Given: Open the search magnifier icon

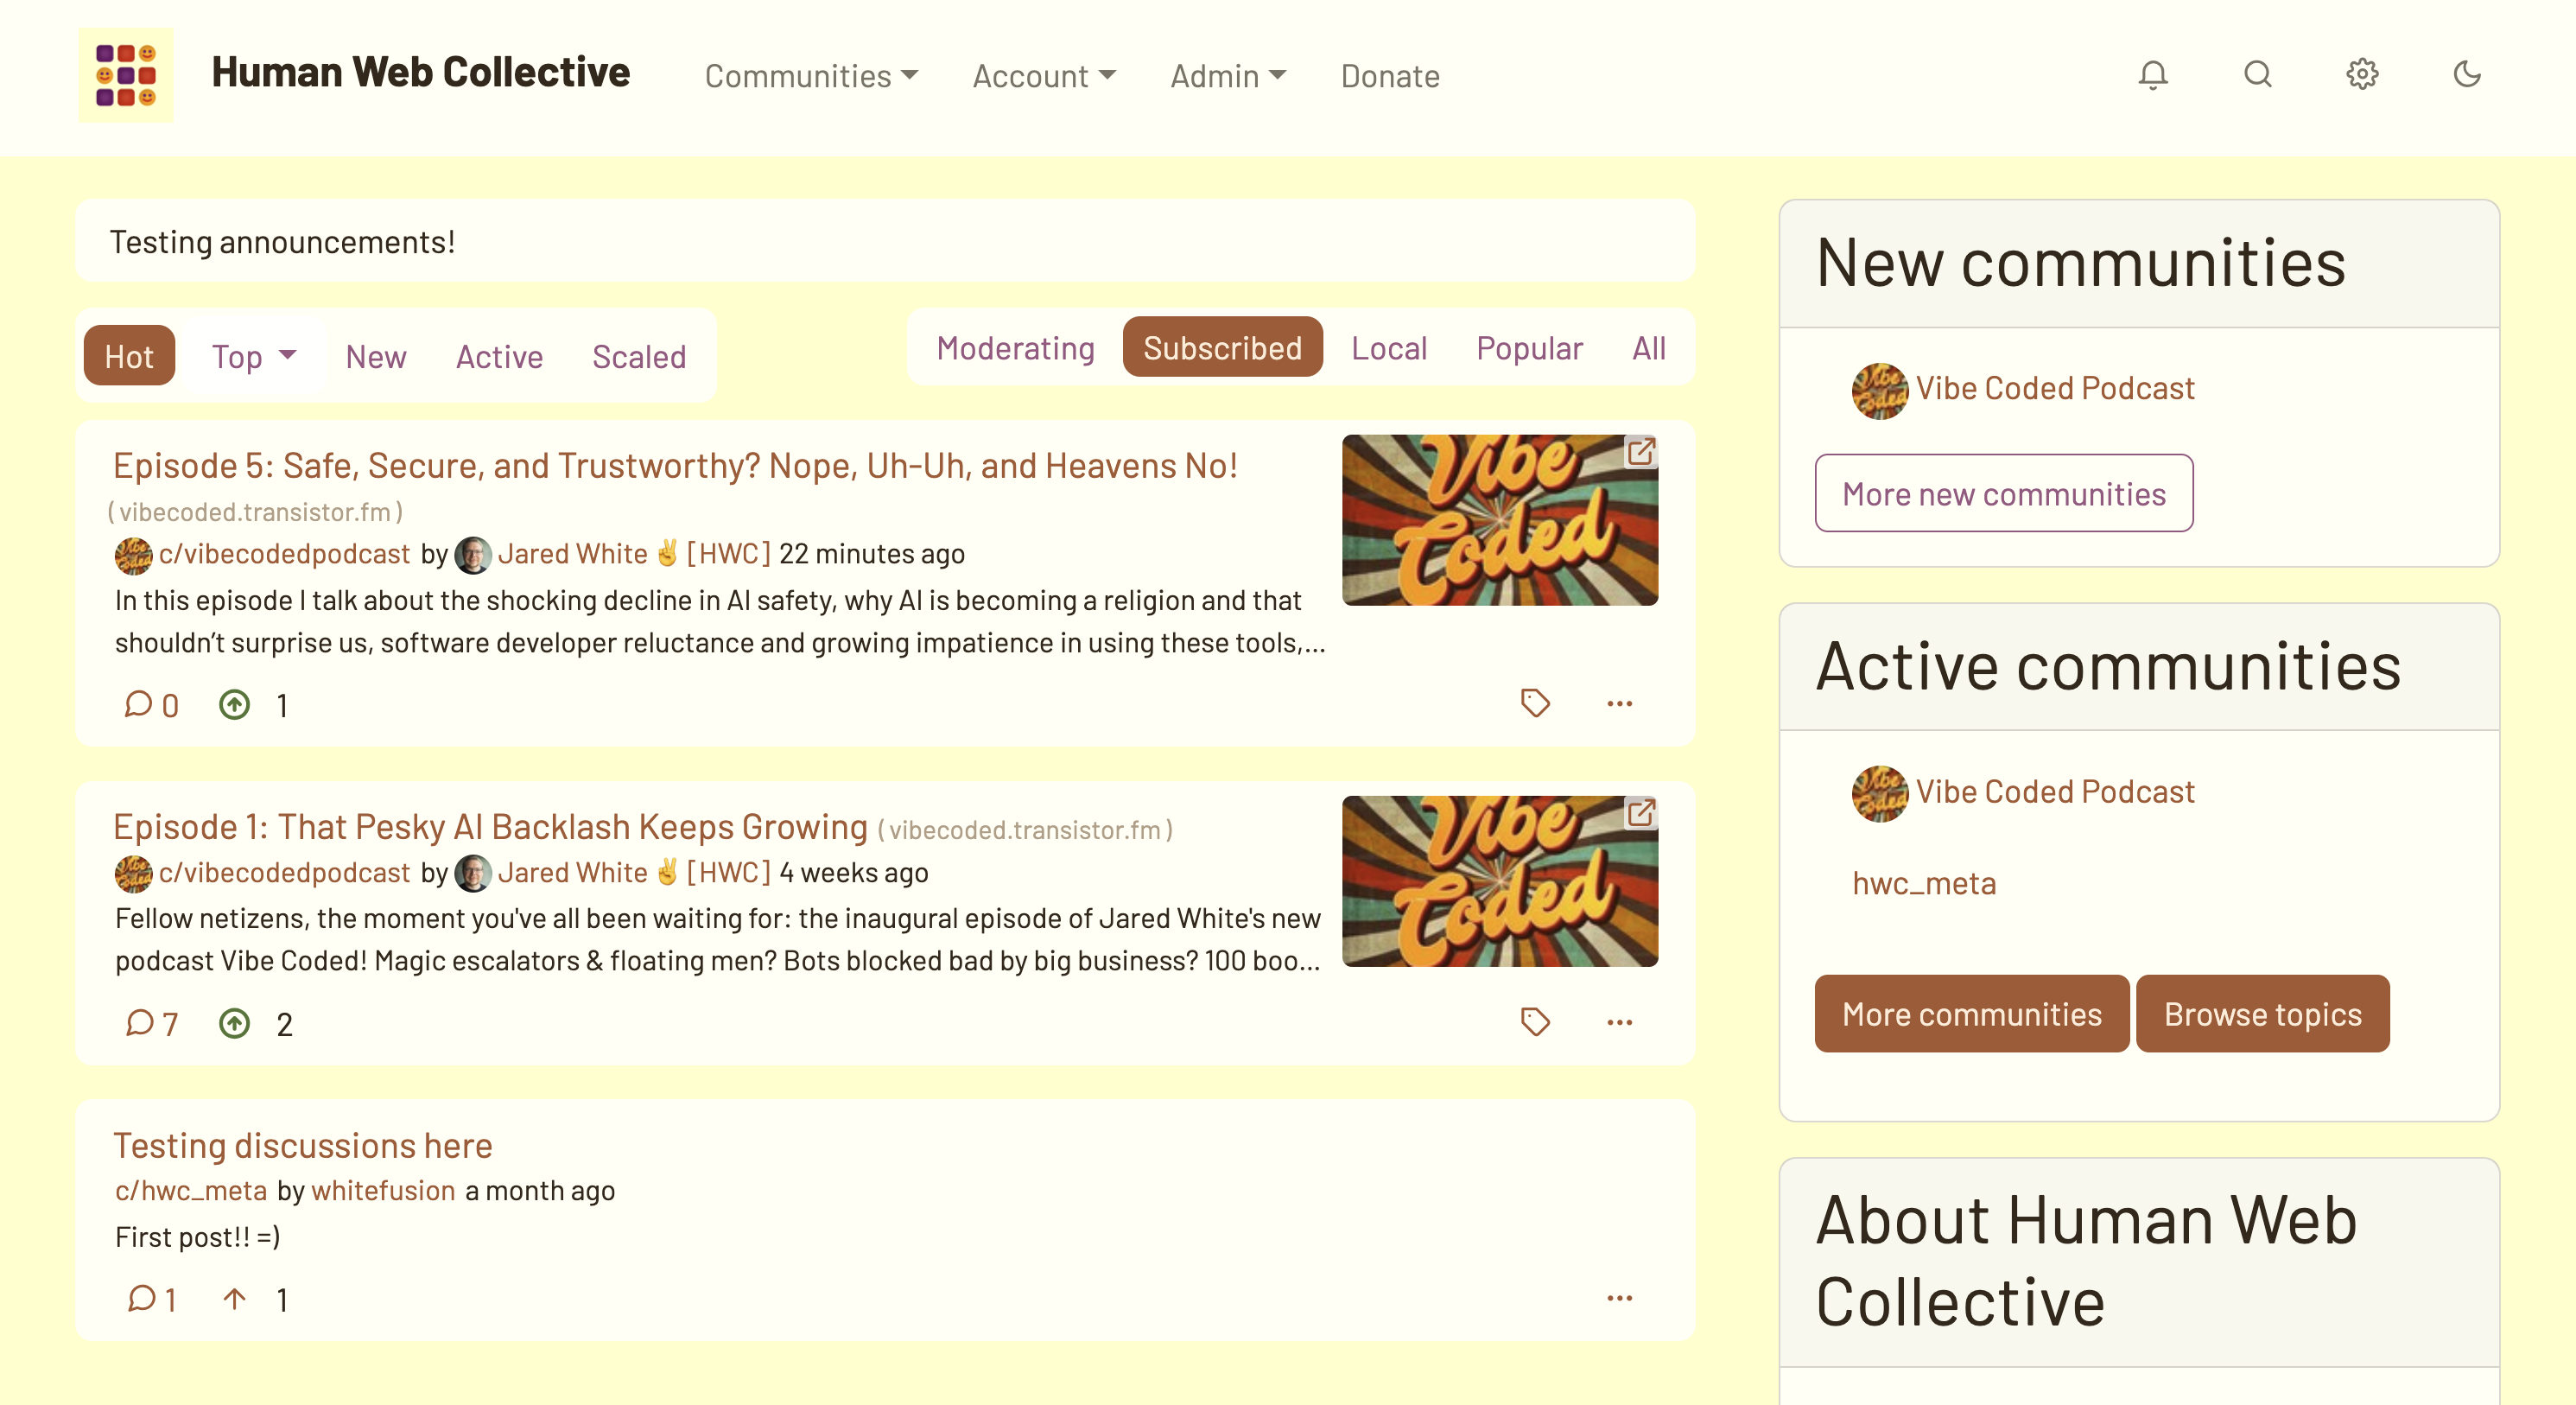Looking at the screenshot, I should point(2258,75).
